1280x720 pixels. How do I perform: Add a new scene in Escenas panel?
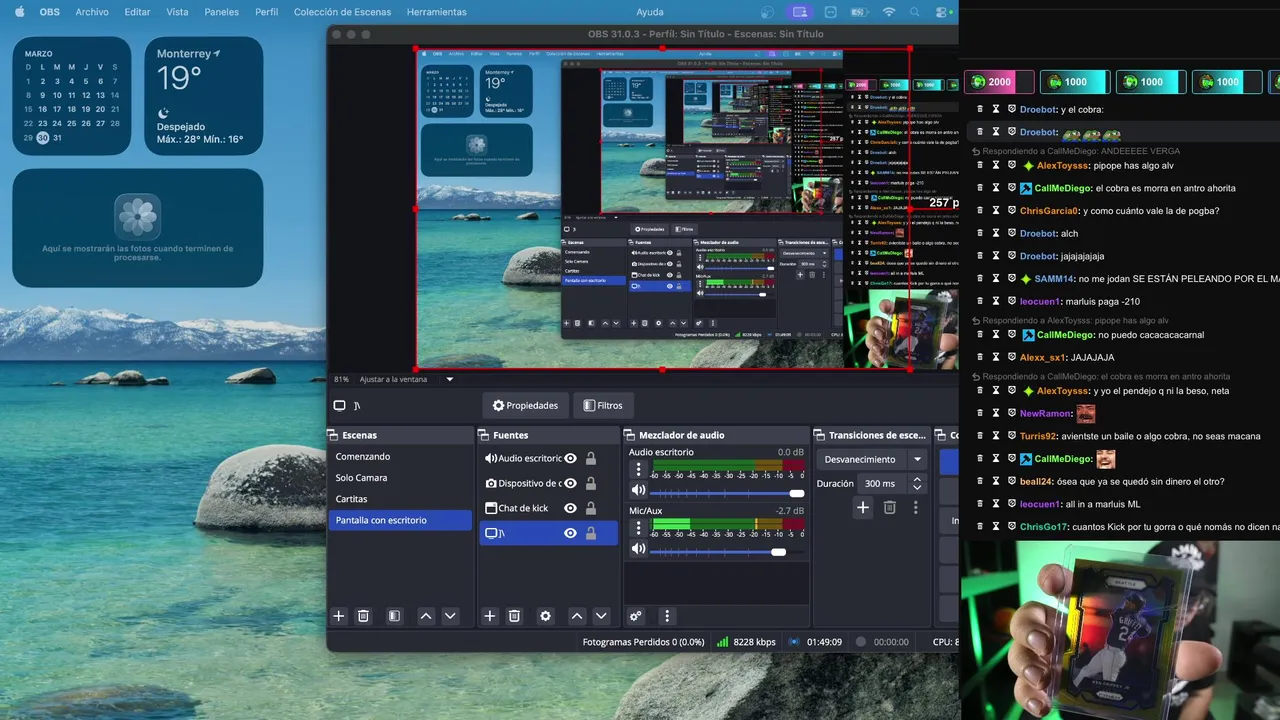[339, 616]
